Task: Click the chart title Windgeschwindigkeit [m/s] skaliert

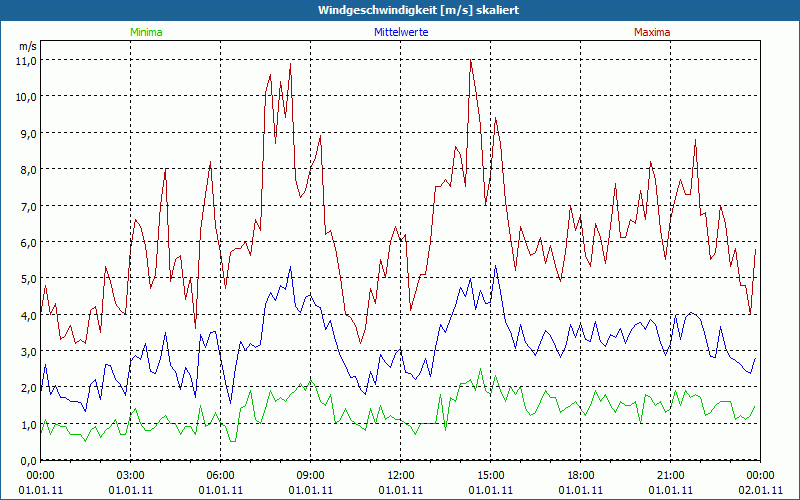Action: [x=418, y=10]
